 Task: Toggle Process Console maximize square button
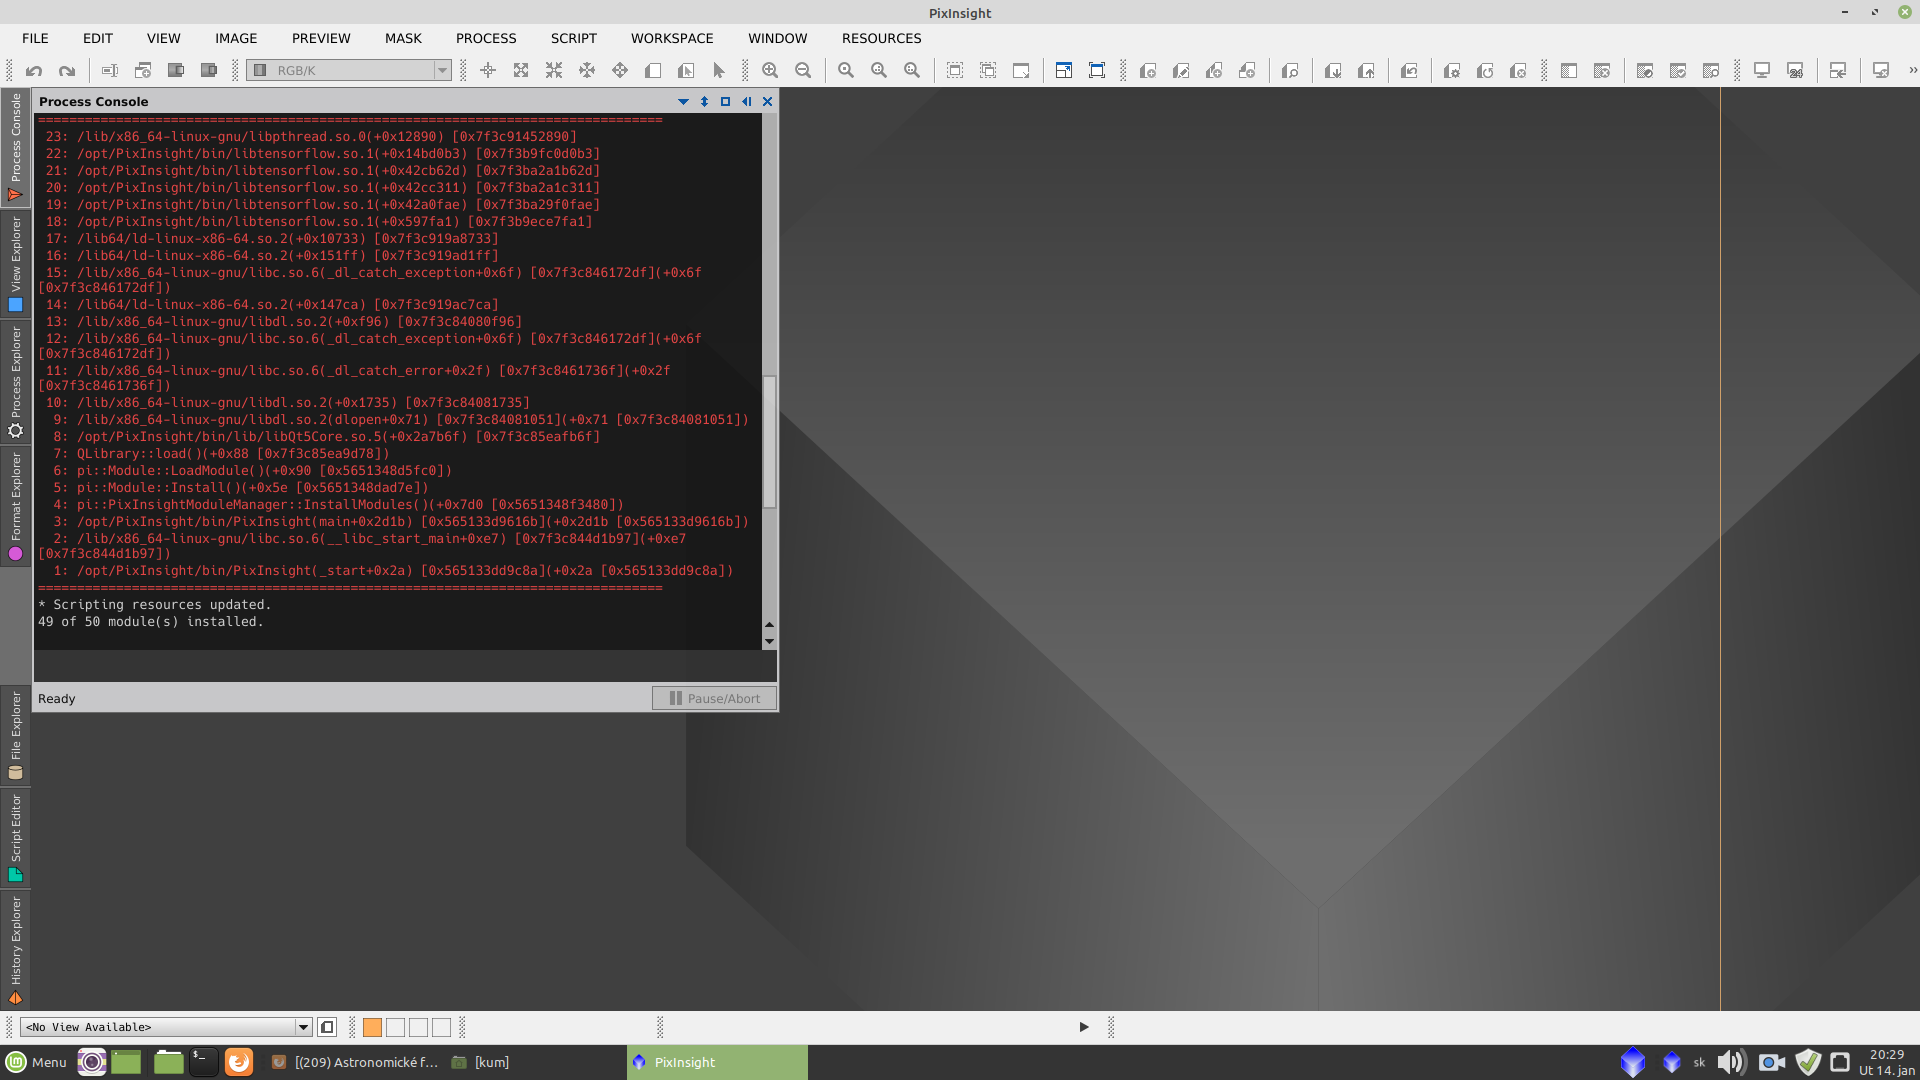[x=725, y=102]
